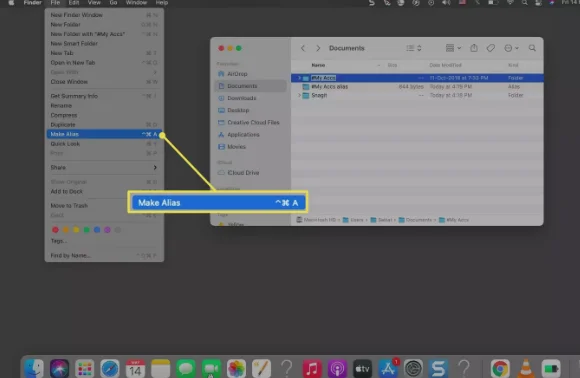Open Apple TV app in Dock
Image resolution: width=580 pixels, height=378 pixels.
[x=362, y=368]
